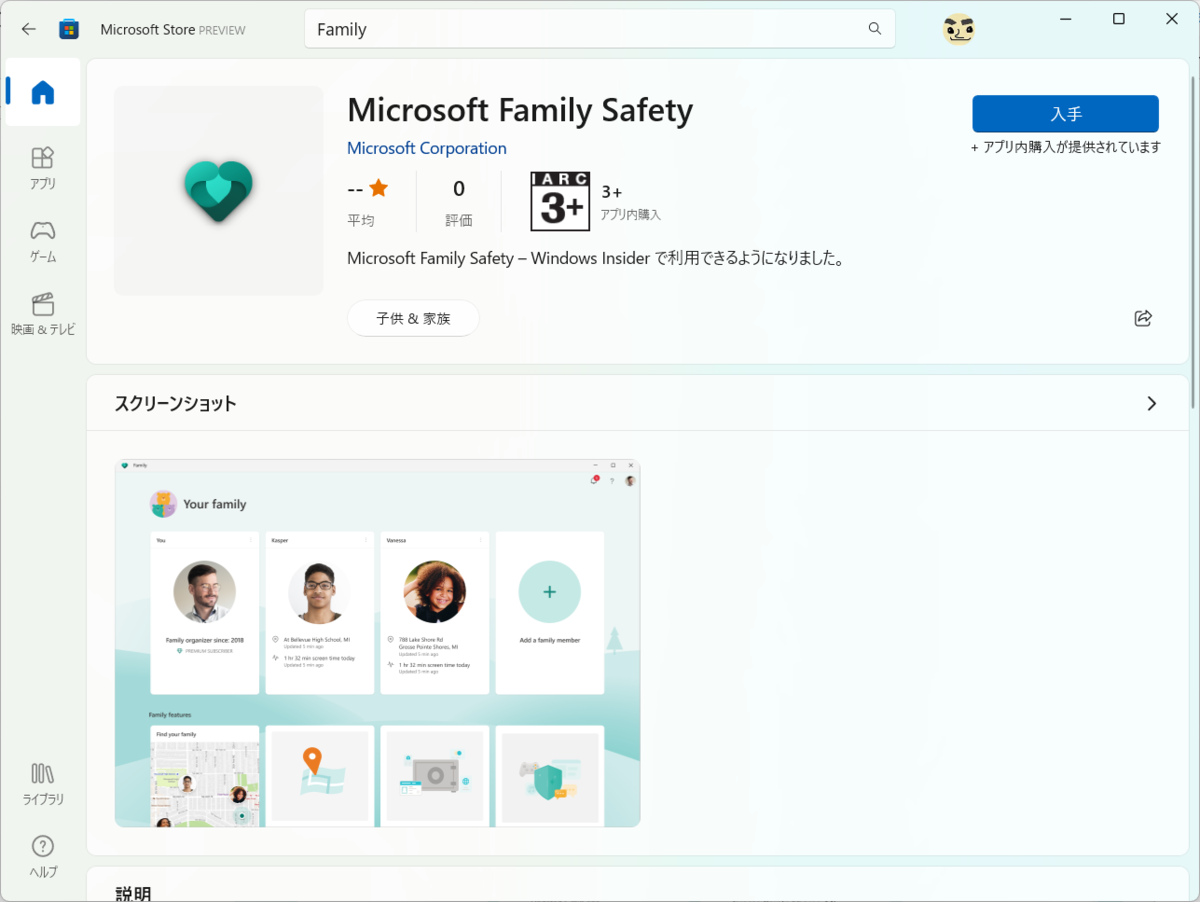Click the 0 評価 rating count

point(459,203)
